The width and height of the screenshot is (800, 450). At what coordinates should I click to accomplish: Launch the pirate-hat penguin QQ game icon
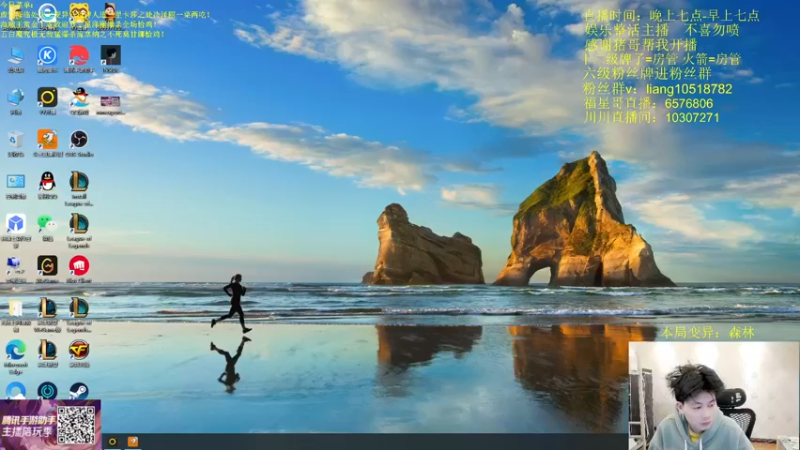tap(79, 97)
